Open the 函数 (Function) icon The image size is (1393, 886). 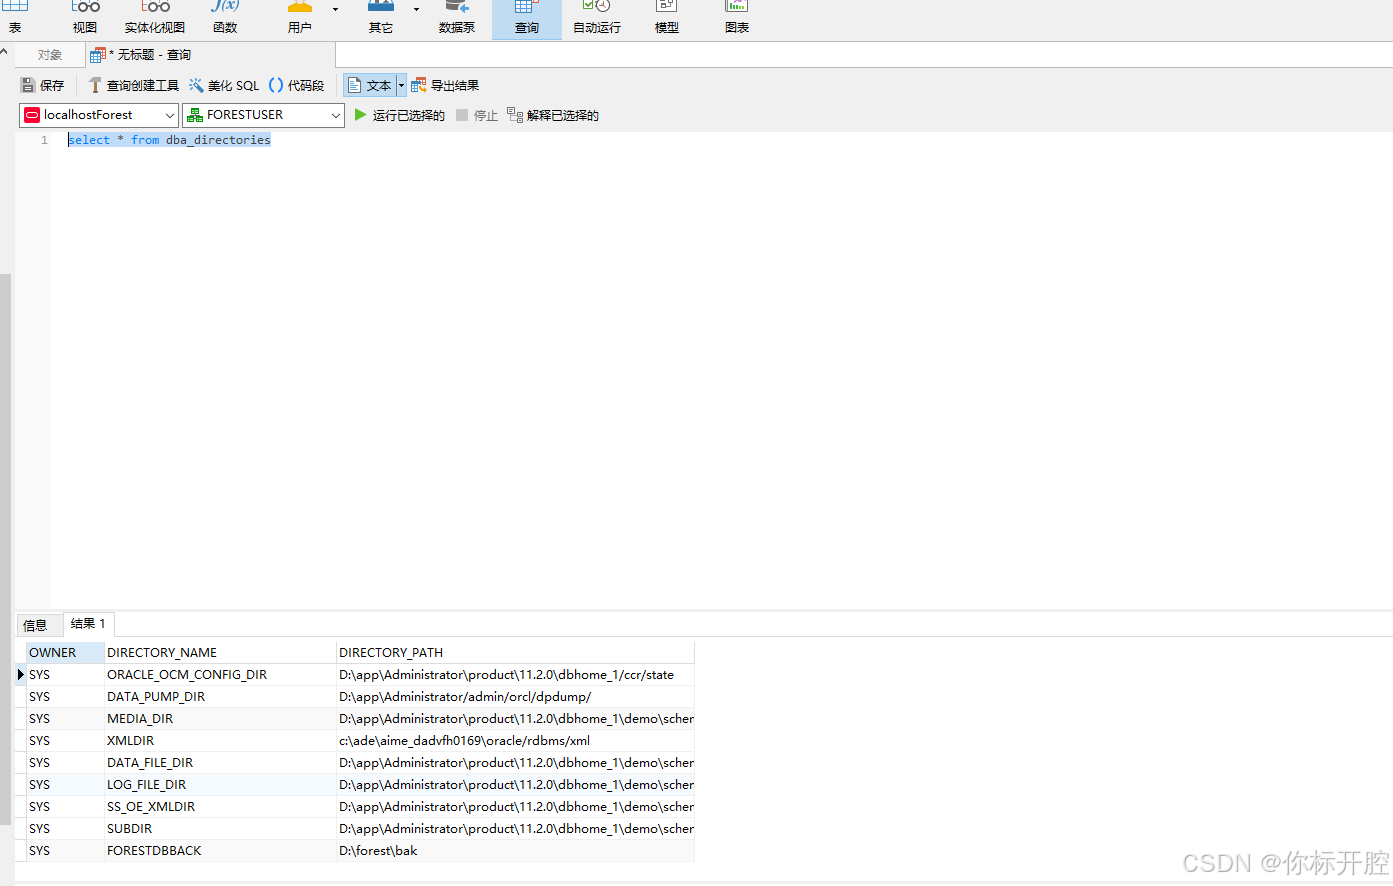(224, 17)
